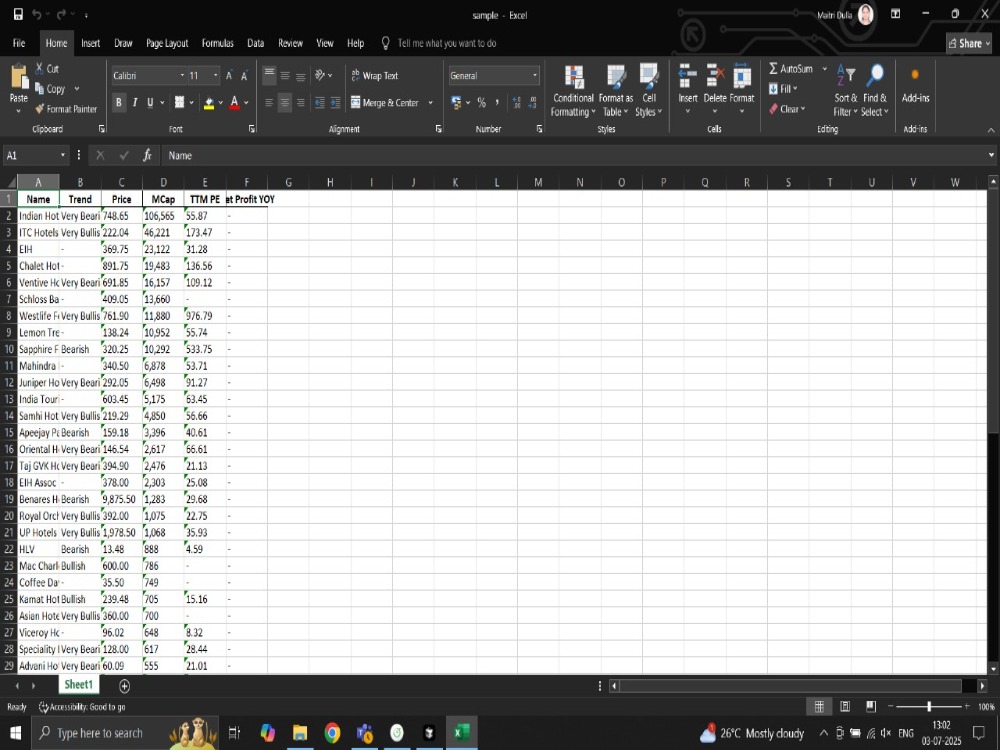Open the font size dropdown
The image size is (1000, 750).
click(216, 75)
